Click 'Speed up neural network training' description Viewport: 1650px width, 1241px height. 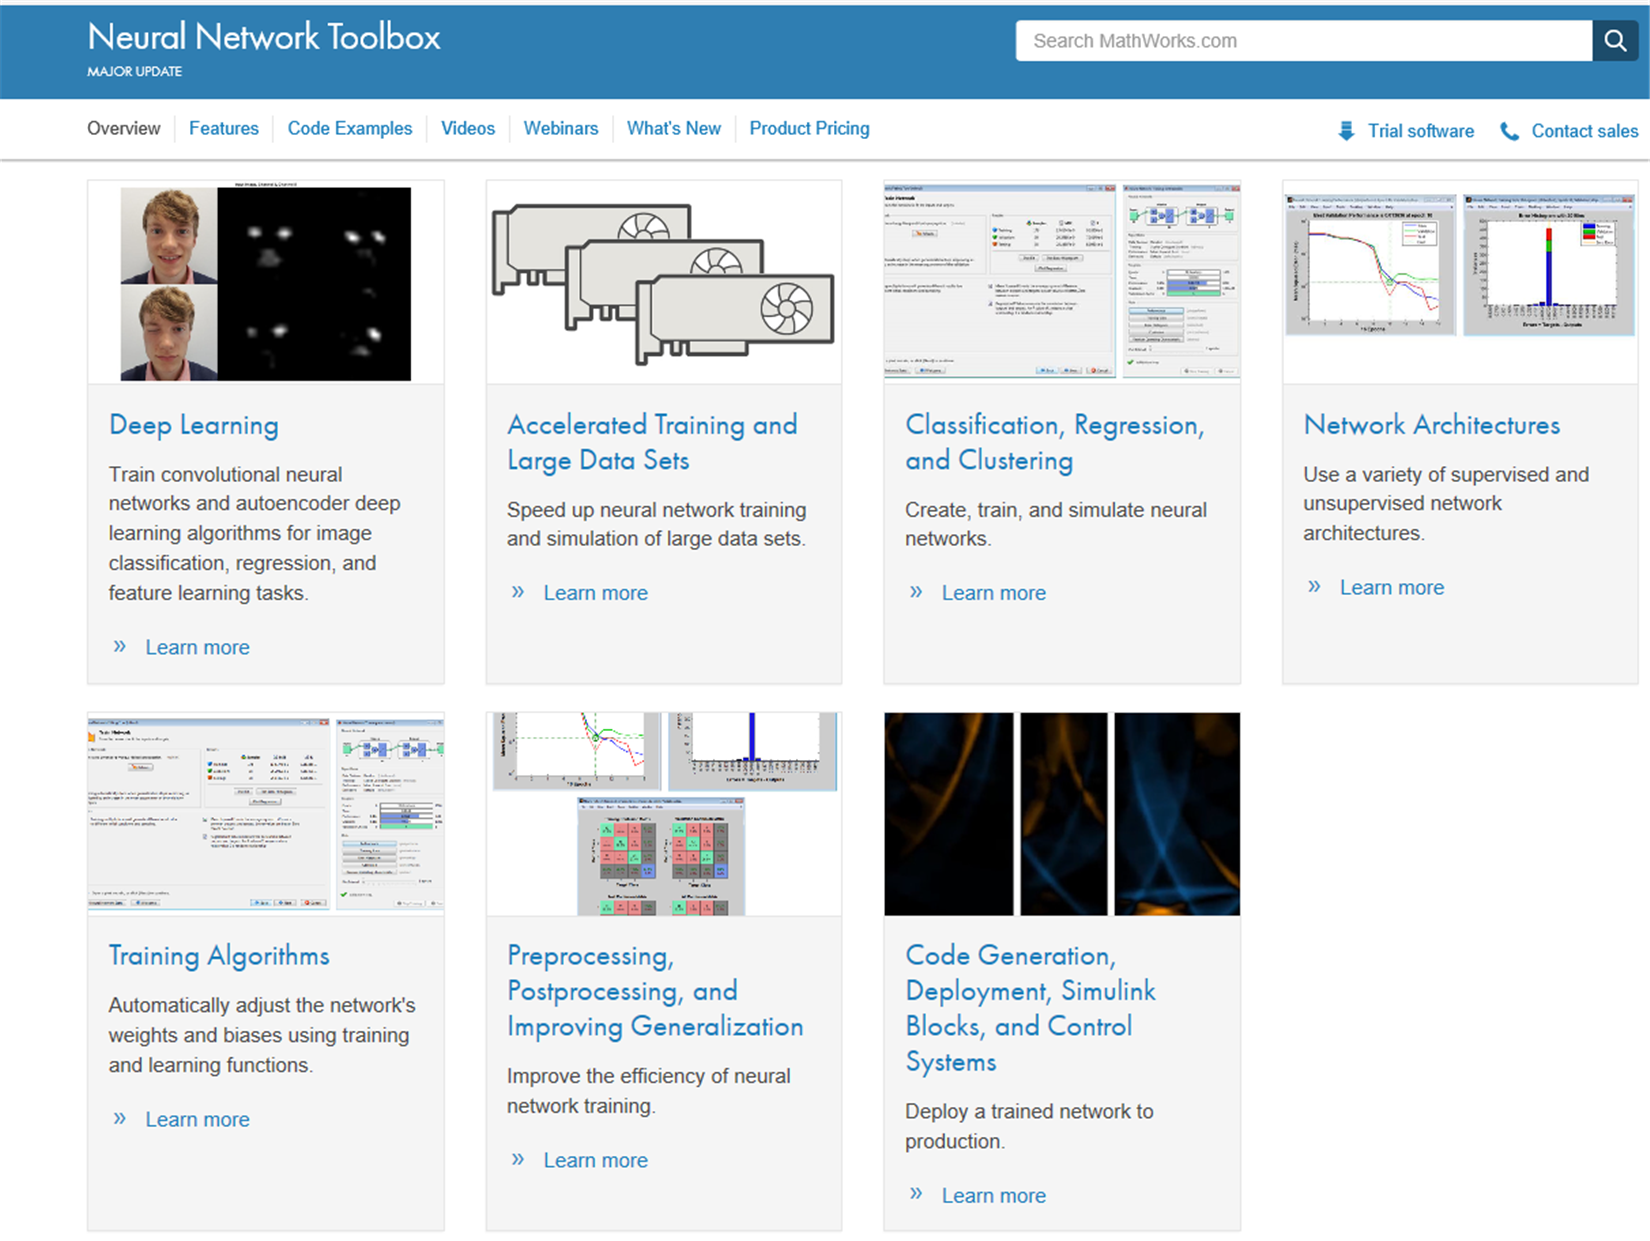click(x=656, y=524)
